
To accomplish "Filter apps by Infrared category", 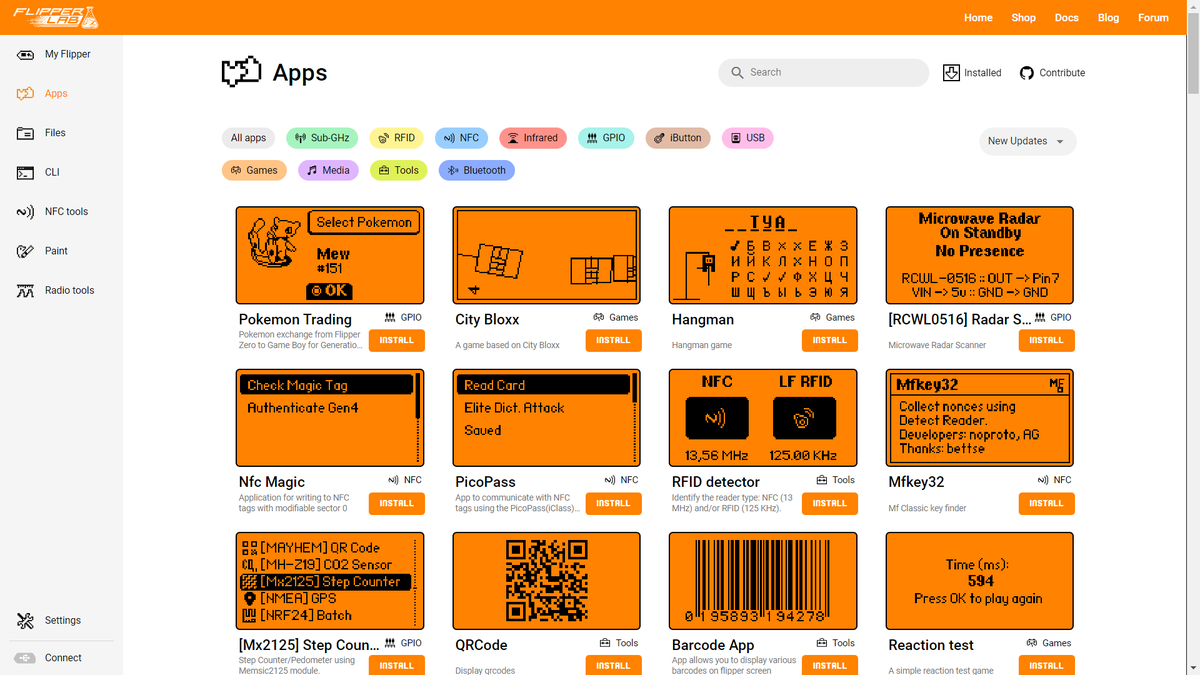I will tap(533, 138).
